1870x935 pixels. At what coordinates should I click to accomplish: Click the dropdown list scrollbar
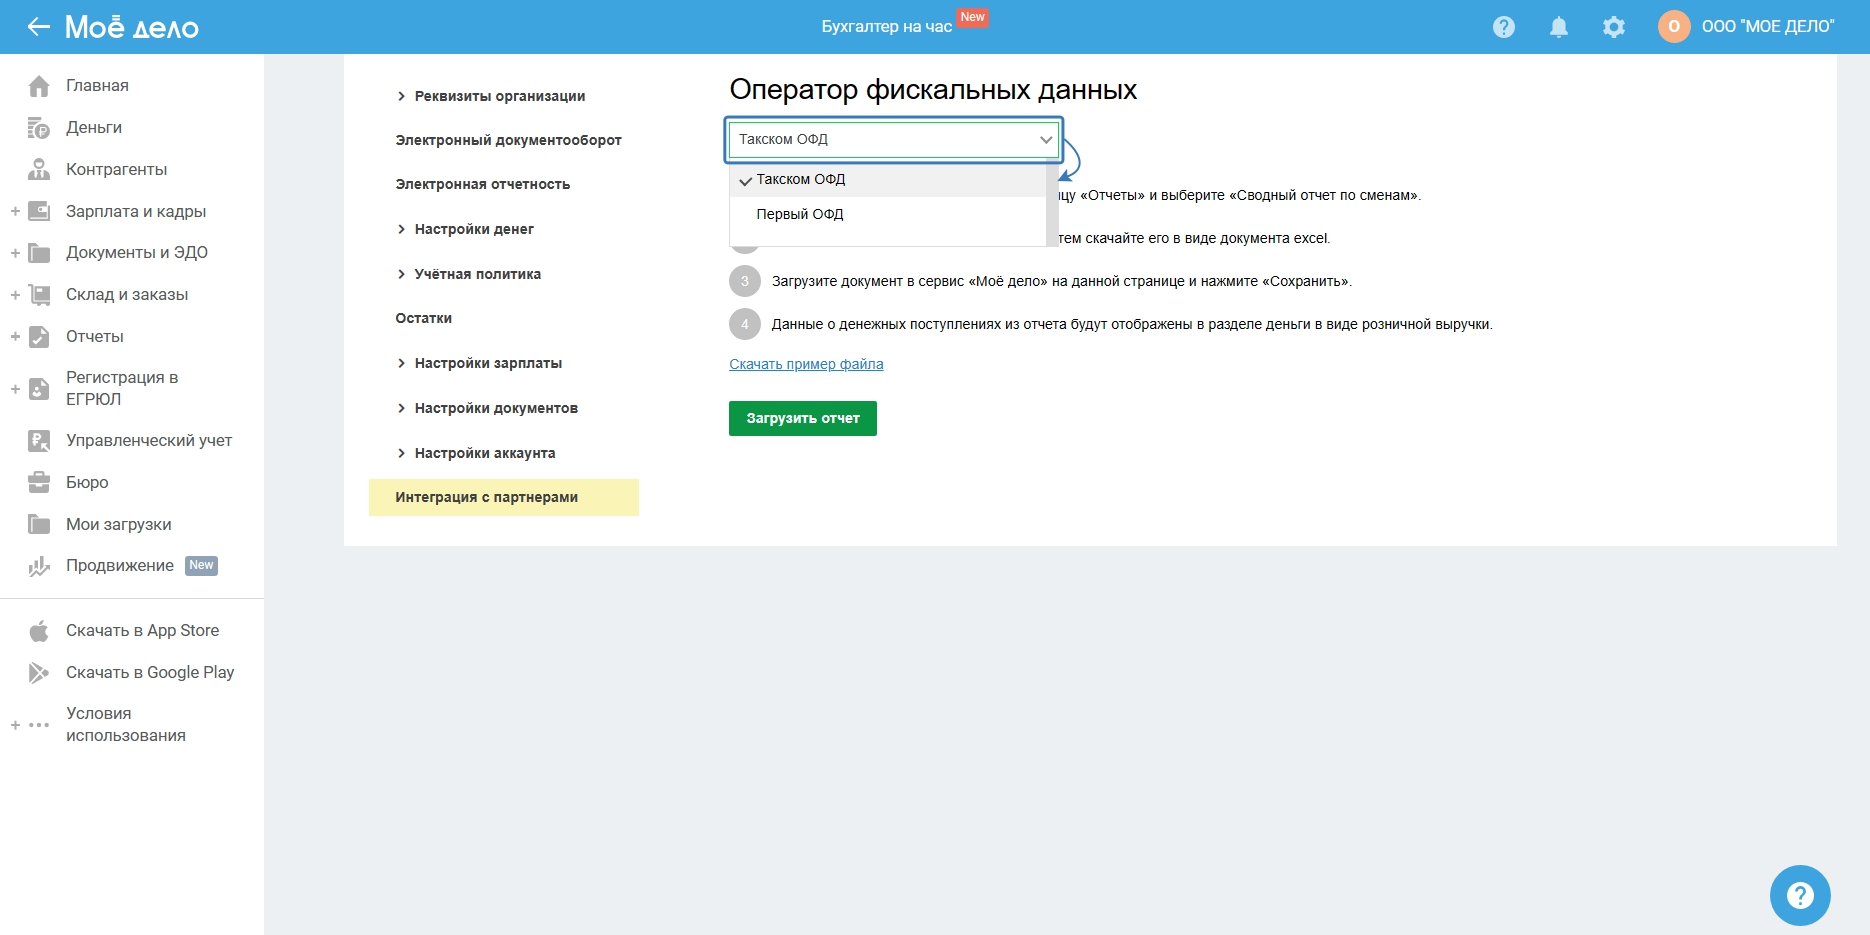point(1052,204)
